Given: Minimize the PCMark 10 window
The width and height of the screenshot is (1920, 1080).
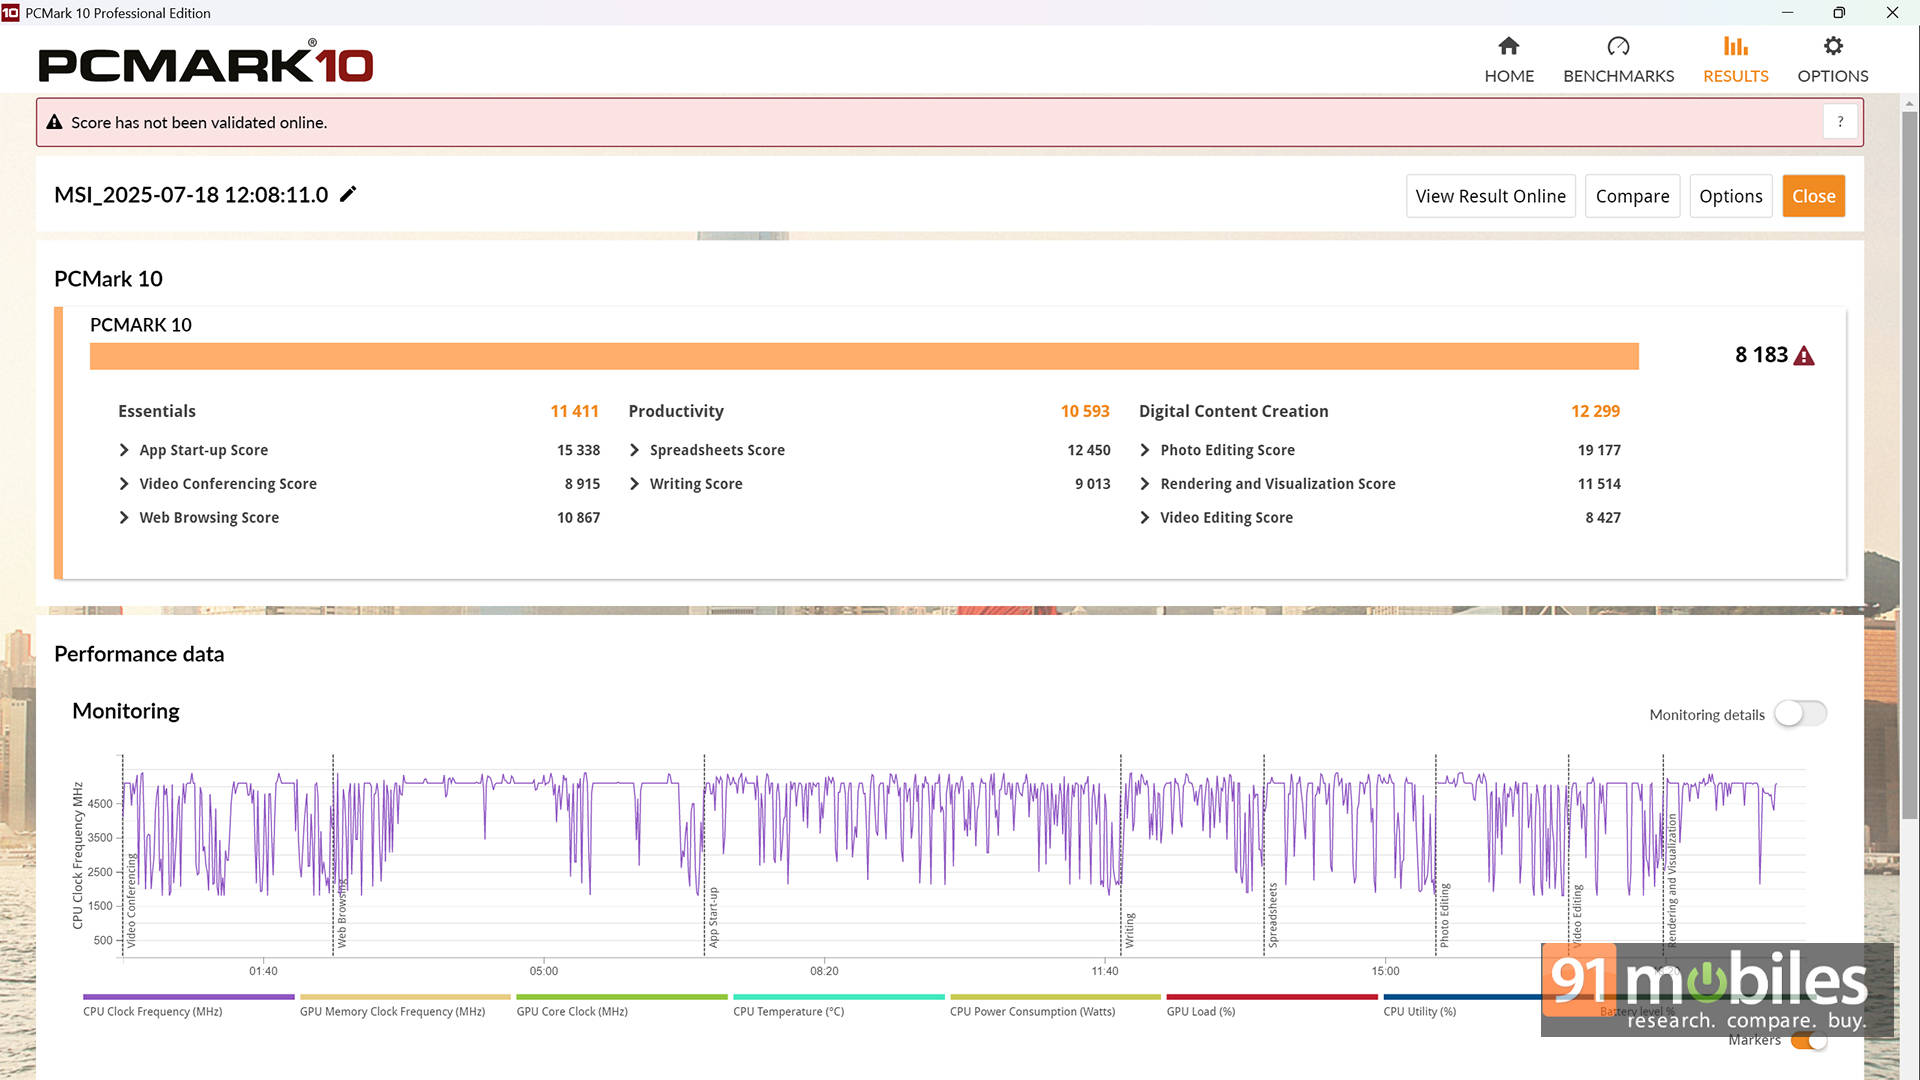Looking at the screenshot, I should pos(1787,12).
